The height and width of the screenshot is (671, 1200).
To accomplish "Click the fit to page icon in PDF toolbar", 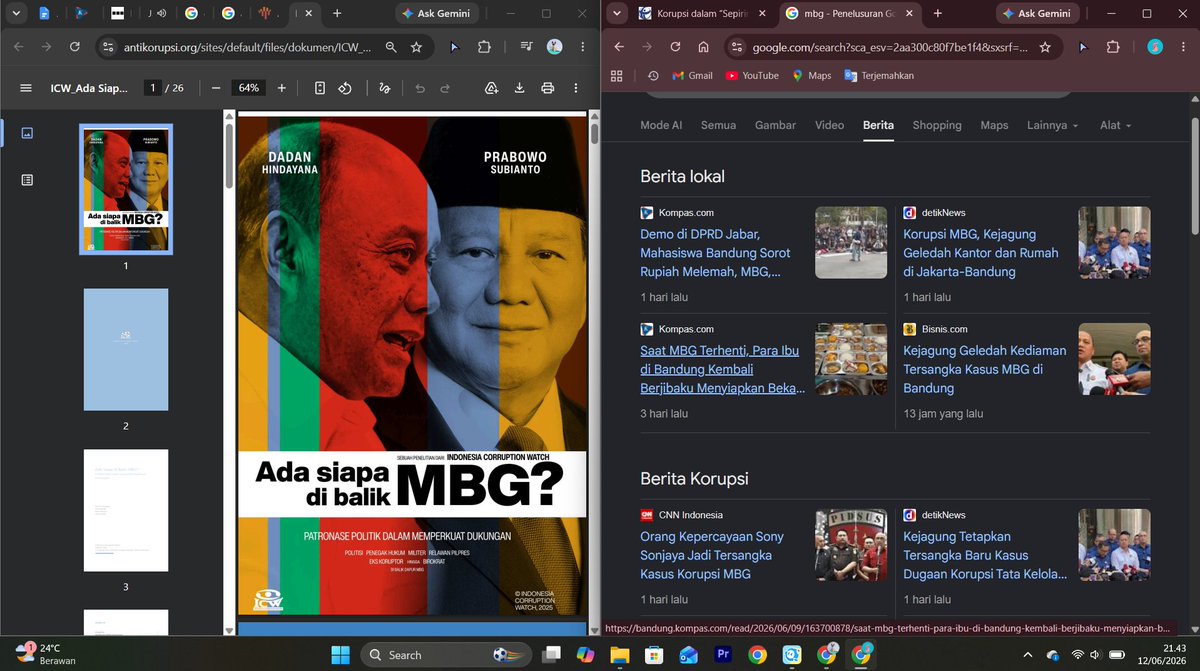I will (x=320, y=88).
